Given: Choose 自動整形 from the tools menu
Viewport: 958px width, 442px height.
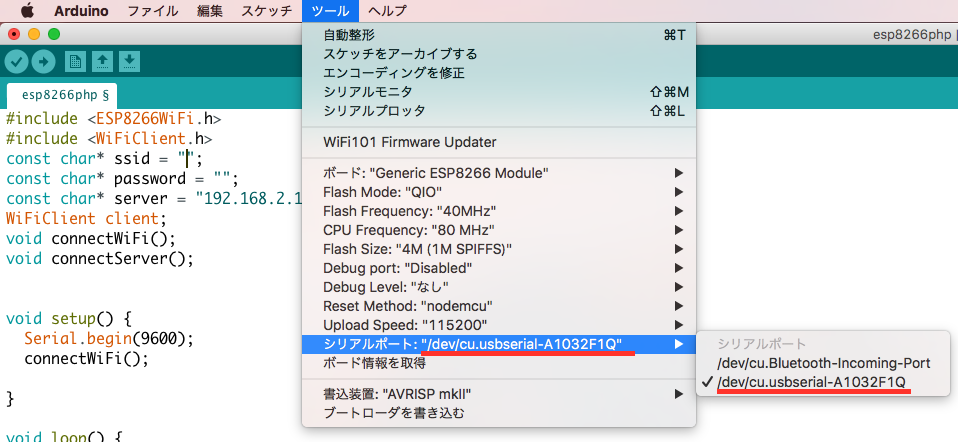Looking at the screenshot, I should pos(499,35).
